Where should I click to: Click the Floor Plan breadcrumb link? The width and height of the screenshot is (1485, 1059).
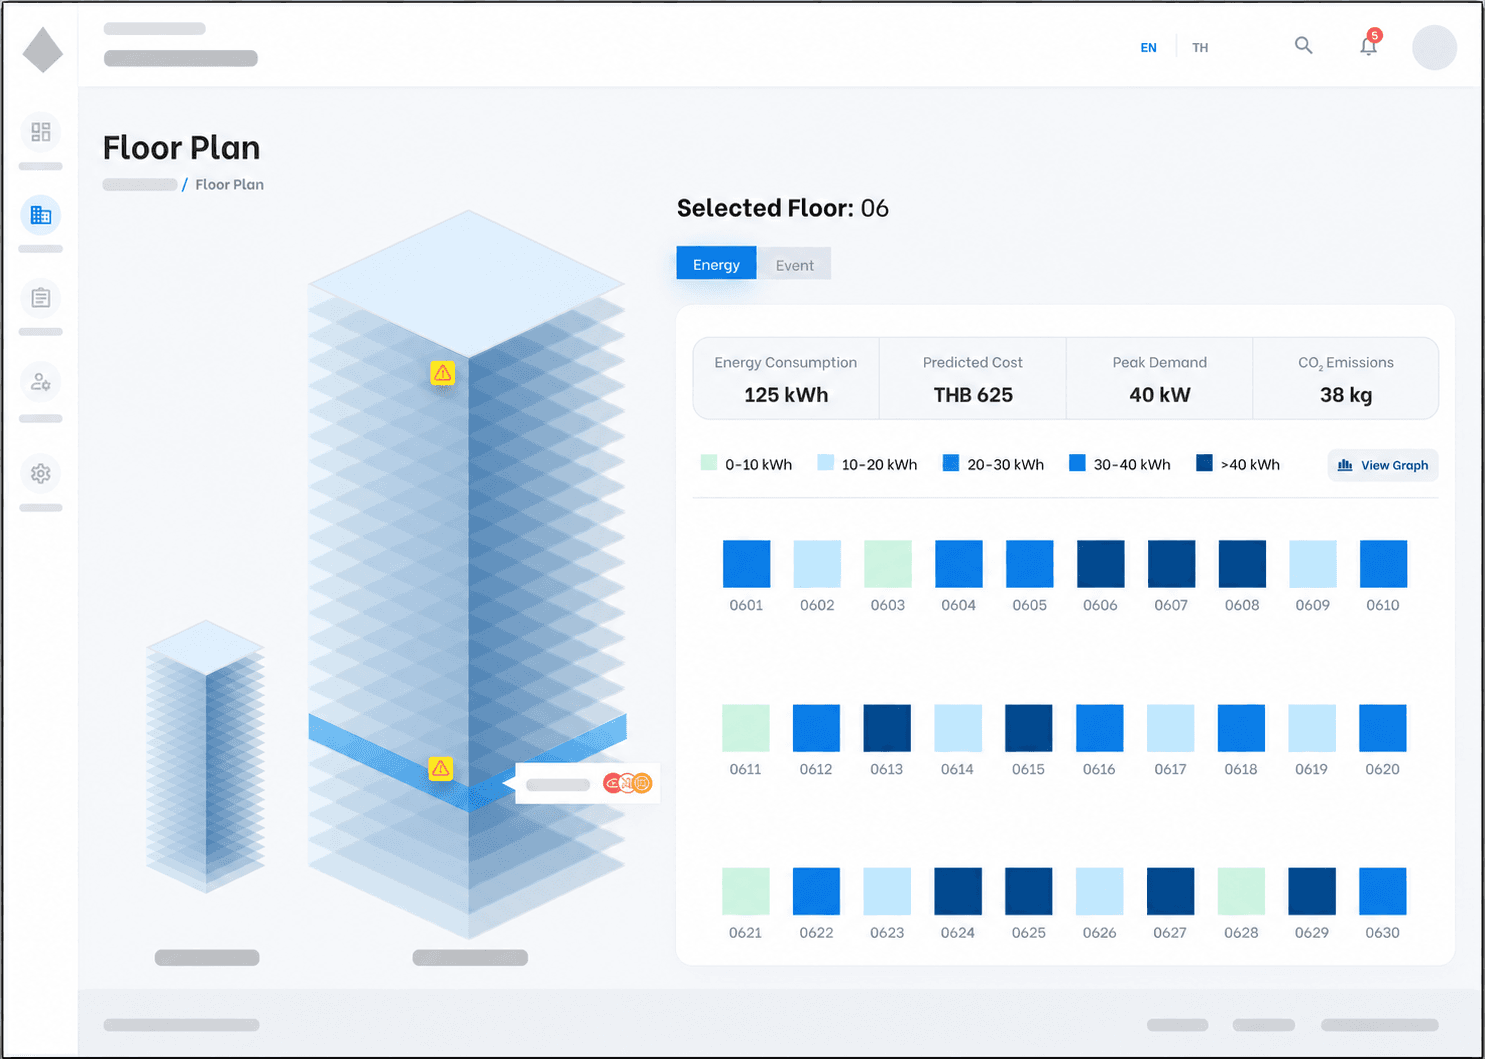[x=229, y=185]
